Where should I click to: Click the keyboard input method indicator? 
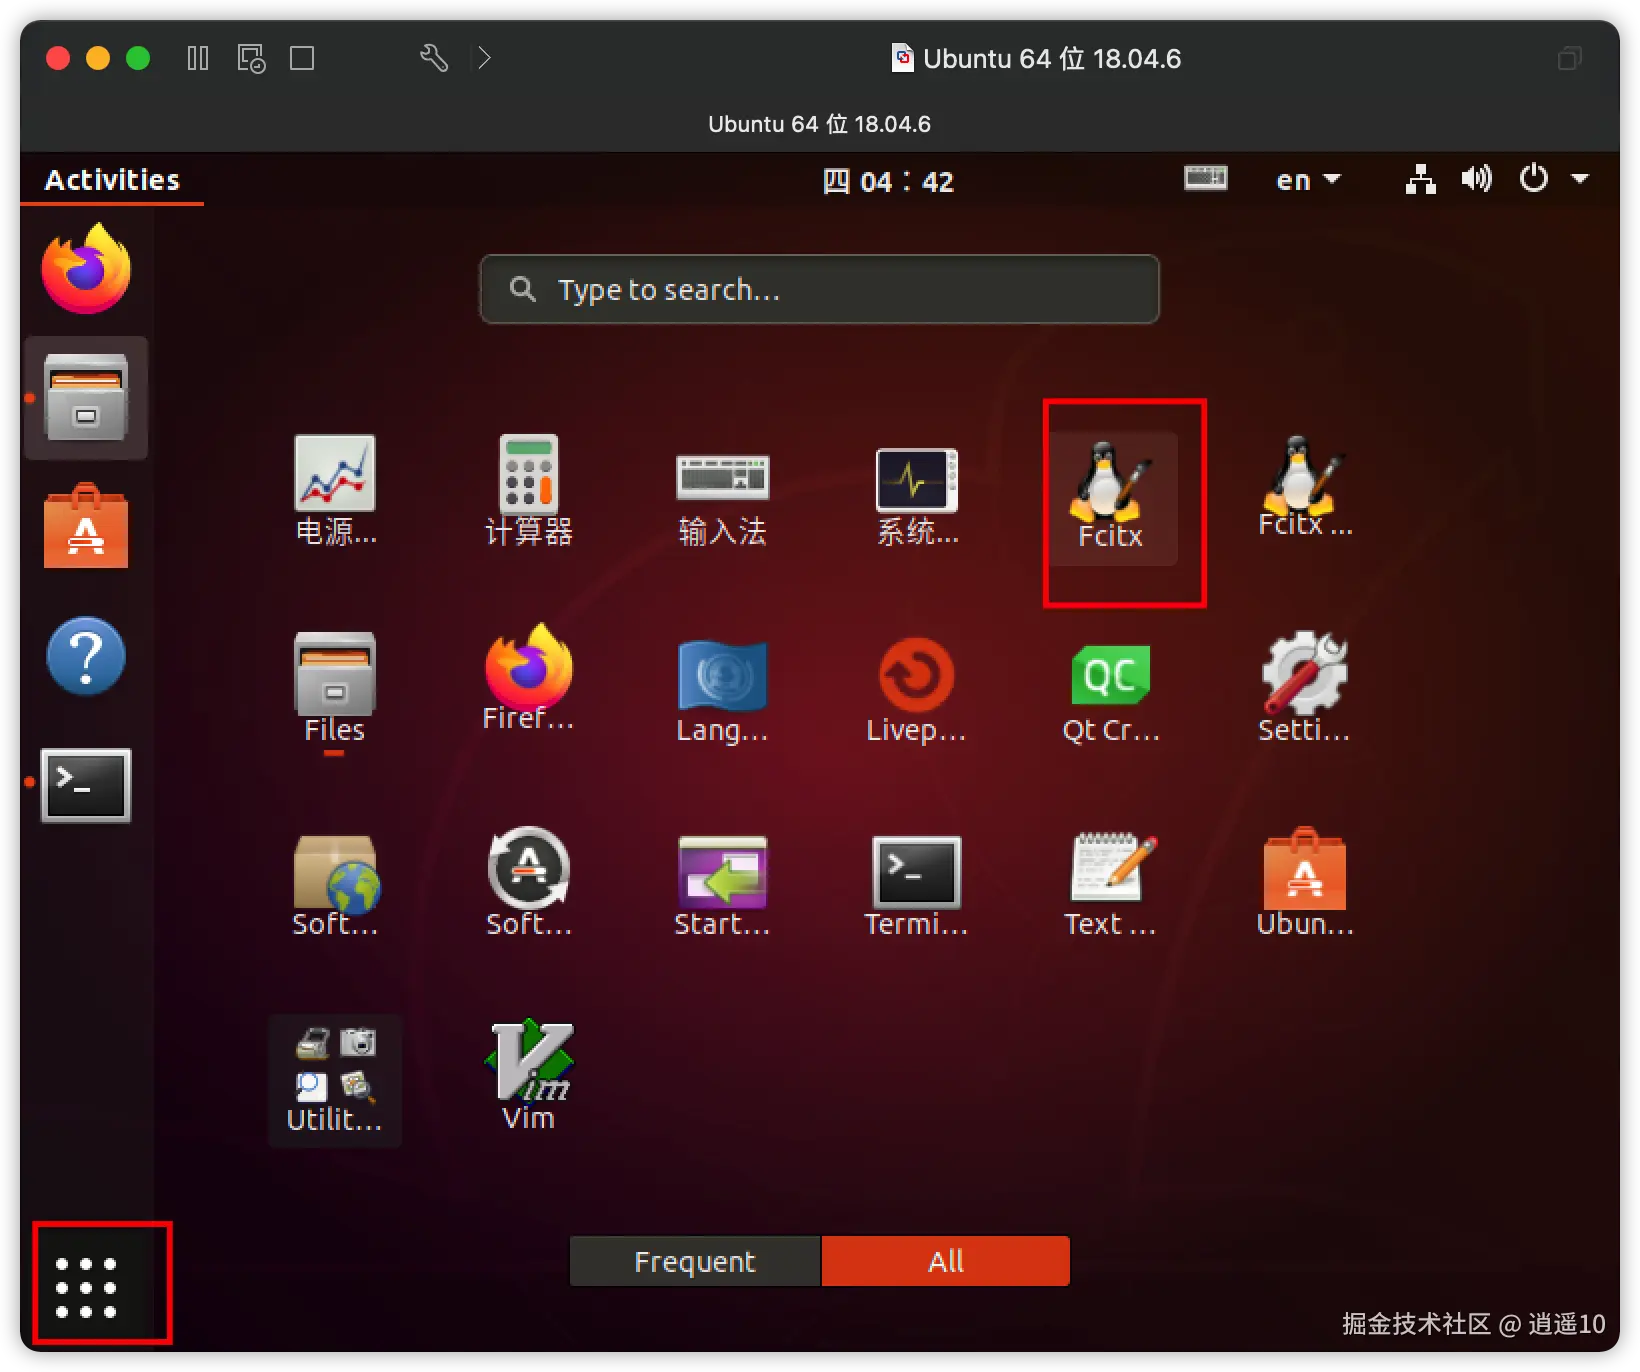[x=1206, y=178]
